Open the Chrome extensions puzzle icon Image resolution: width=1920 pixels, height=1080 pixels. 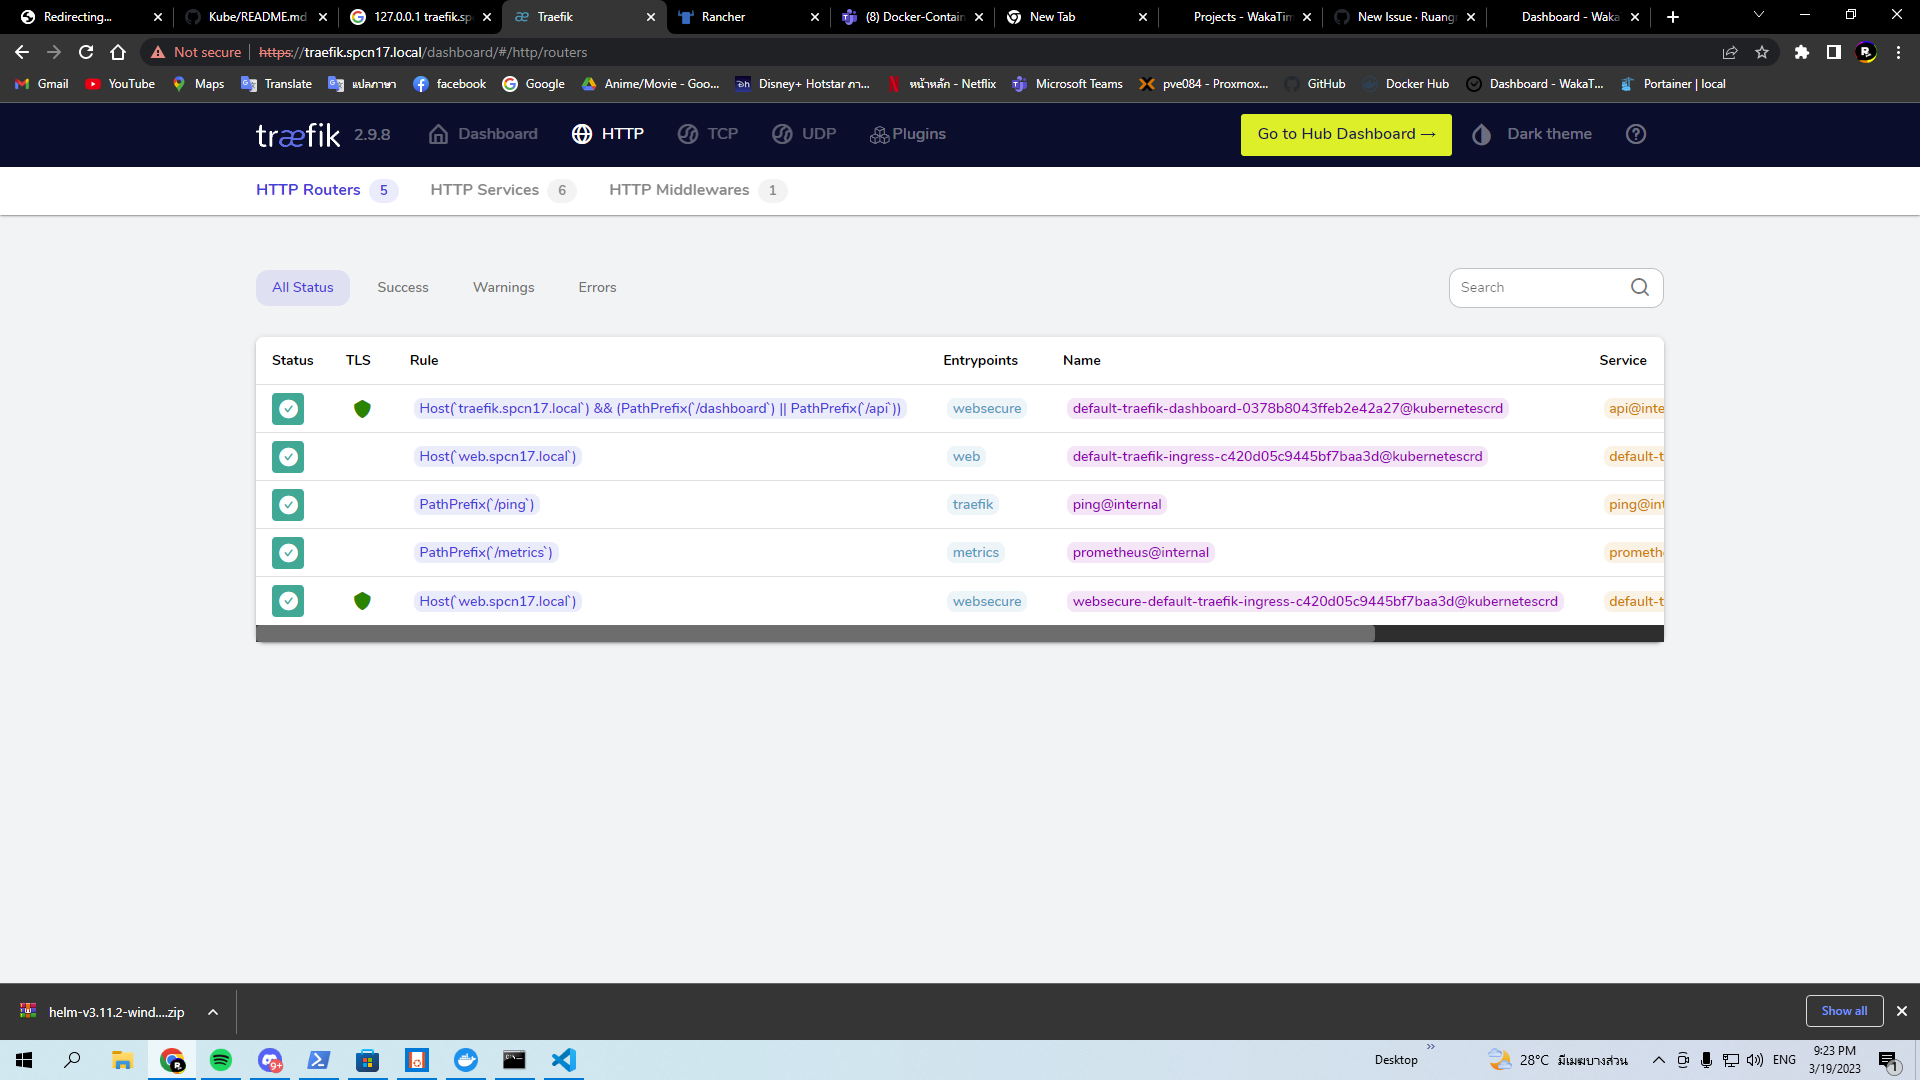tap(1802, 52)
